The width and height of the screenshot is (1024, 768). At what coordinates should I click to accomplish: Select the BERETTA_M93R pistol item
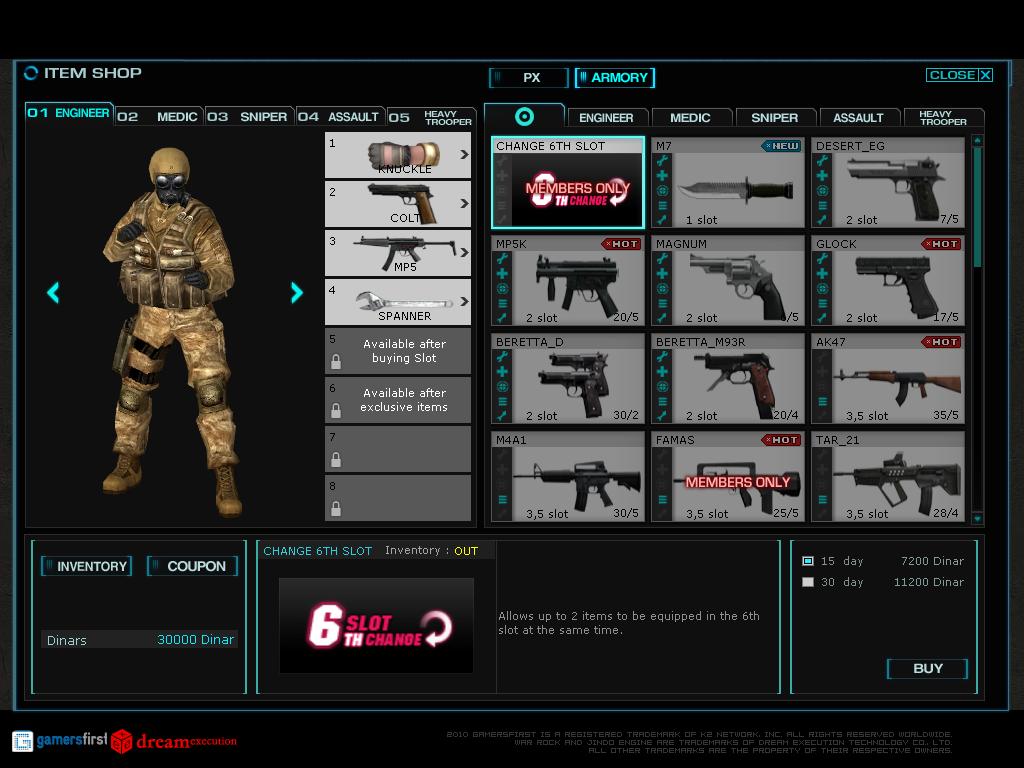click(728, 379)
